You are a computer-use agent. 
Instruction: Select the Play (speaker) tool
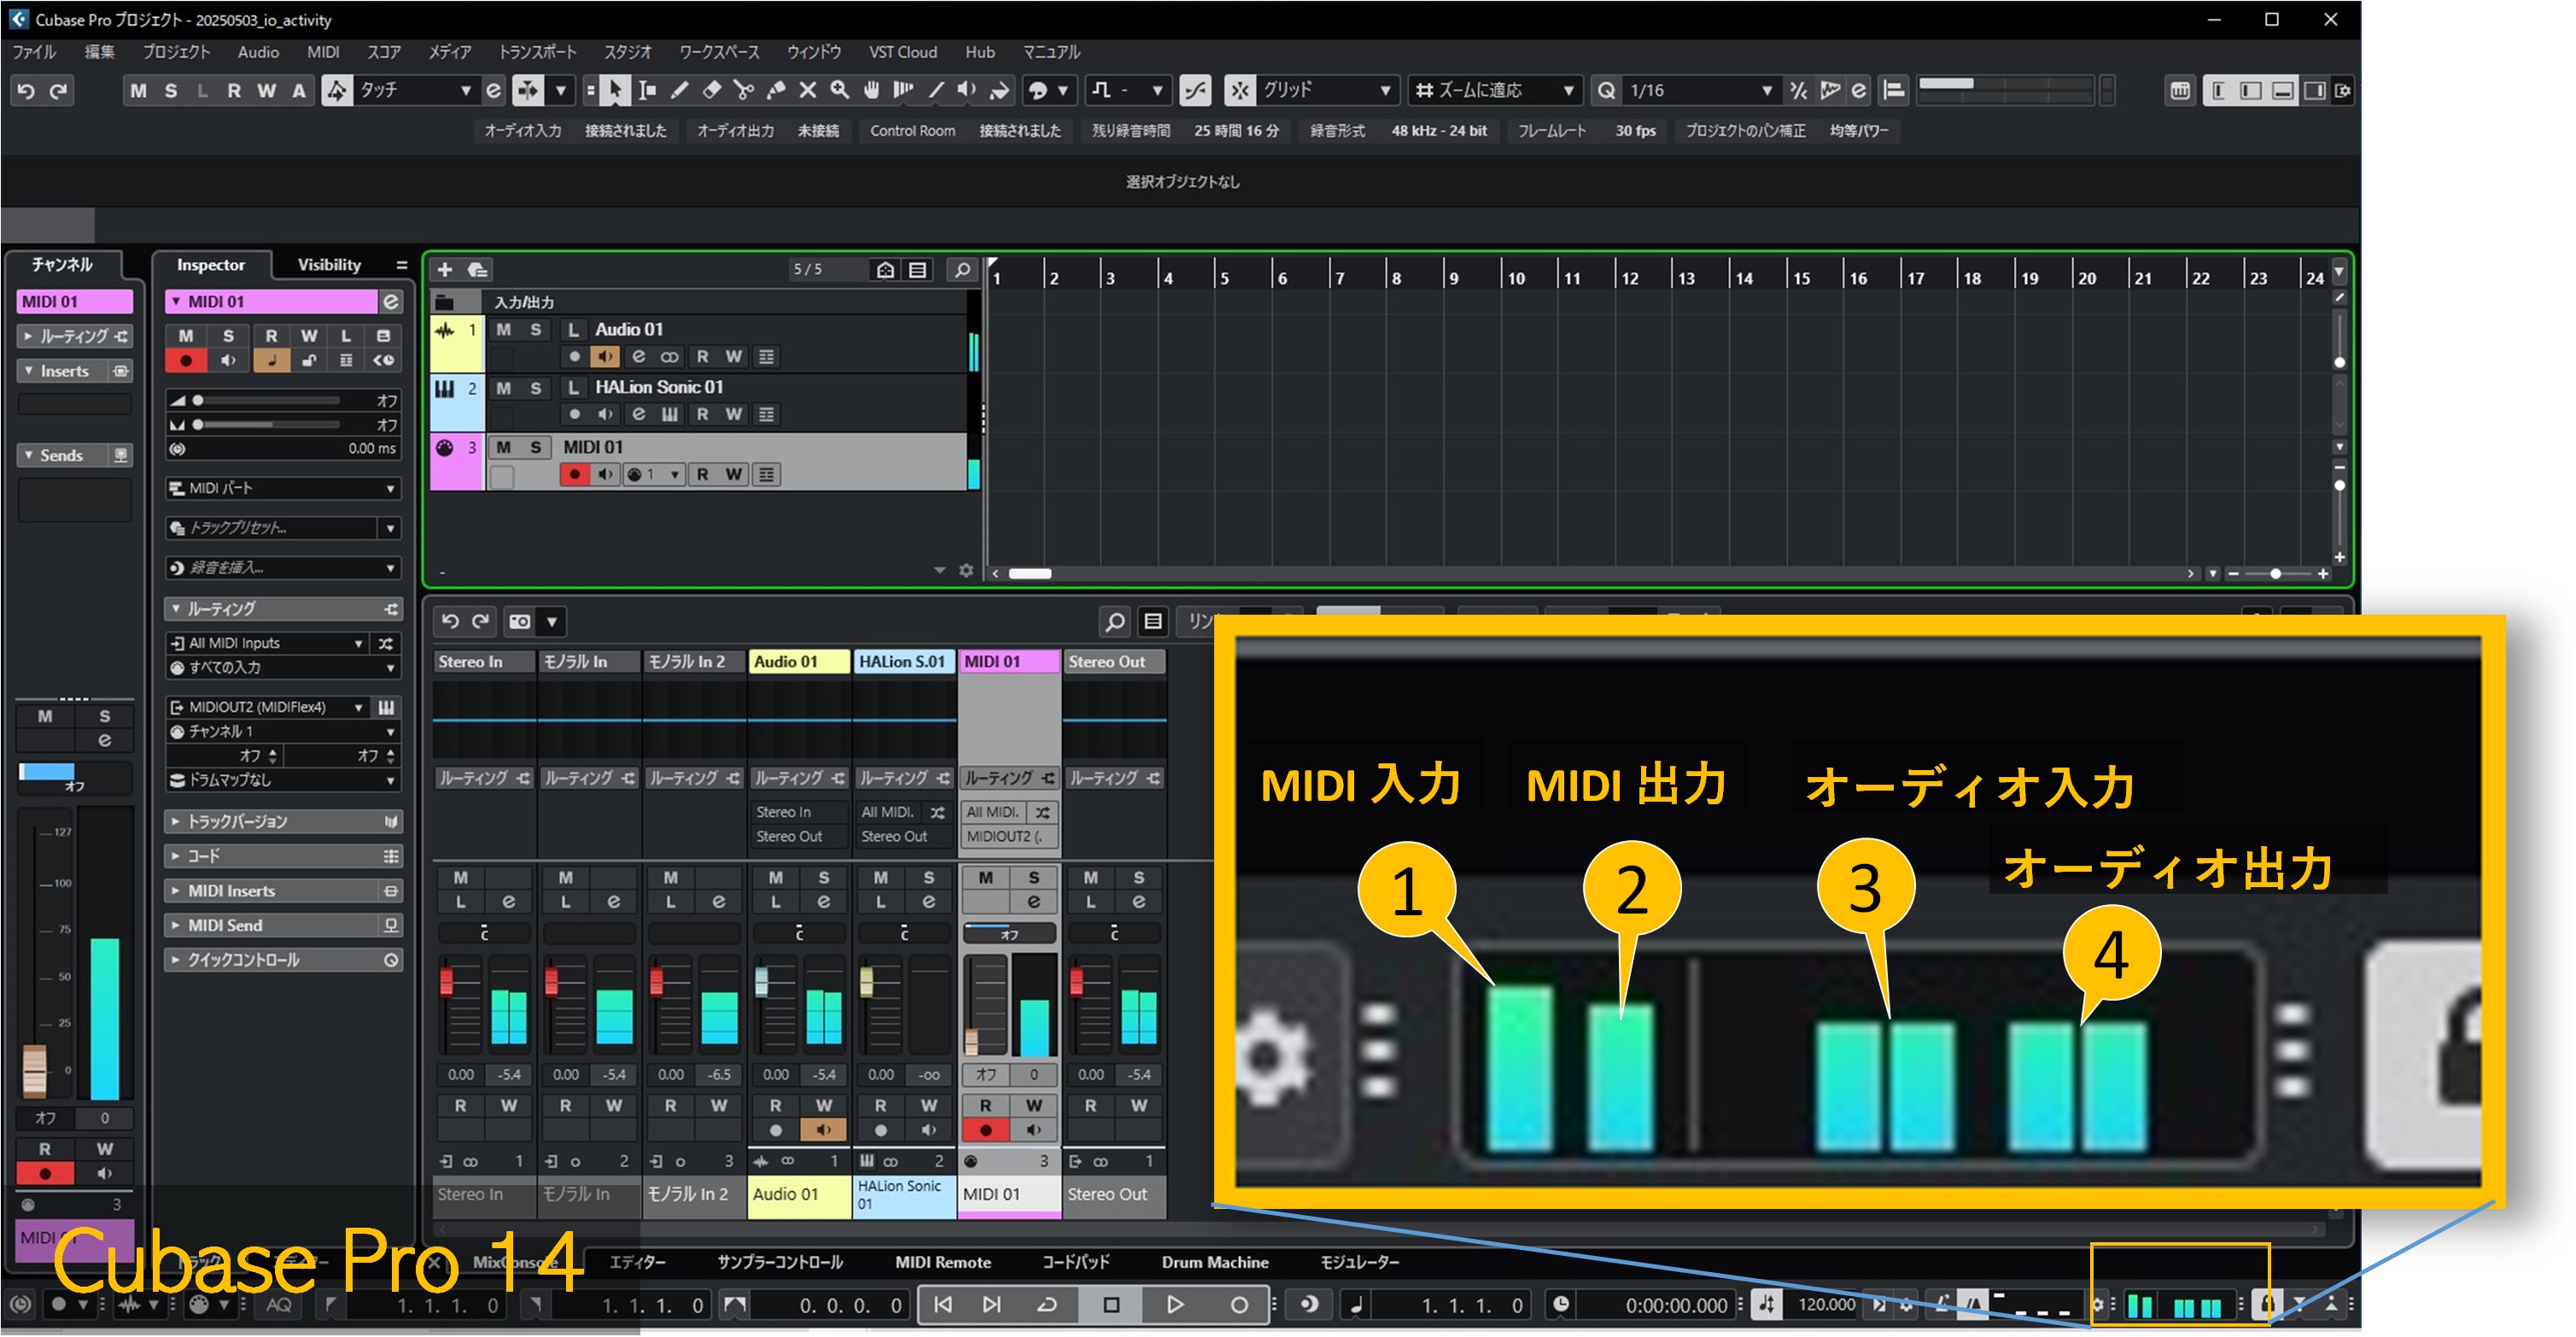coord(967,91)
